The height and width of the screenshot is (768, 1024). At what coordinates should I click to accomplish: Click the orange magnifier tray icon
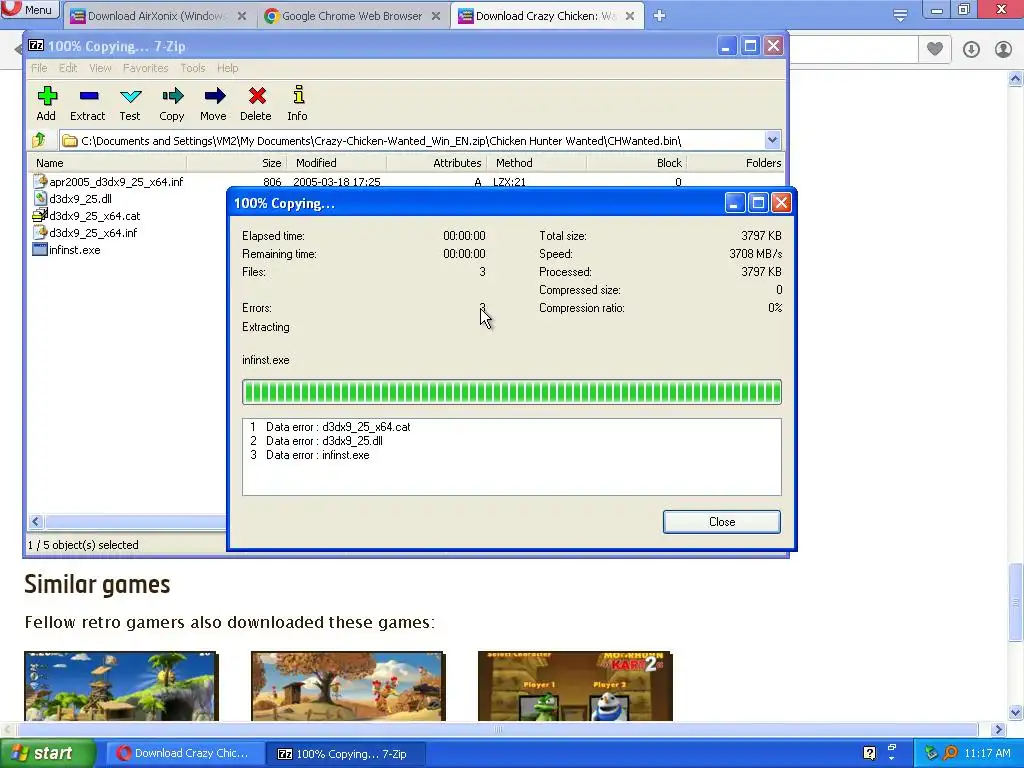click(x=950, y=753)
